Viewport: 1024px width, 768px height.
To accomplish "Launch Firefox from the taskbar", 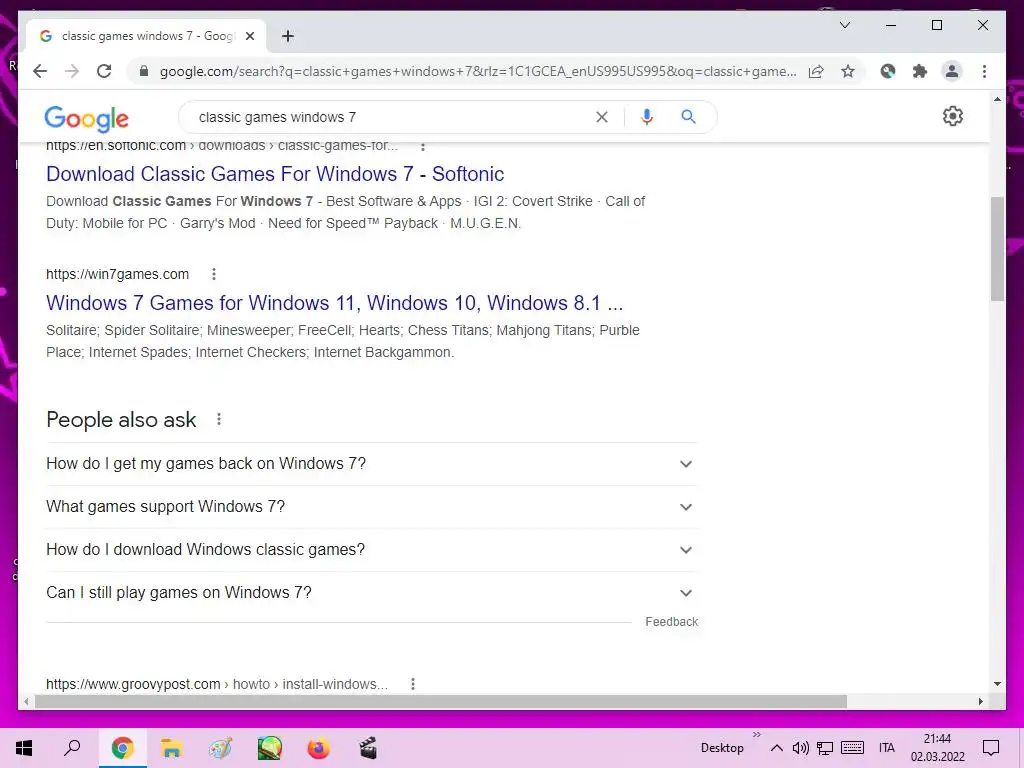I will 319,748.
